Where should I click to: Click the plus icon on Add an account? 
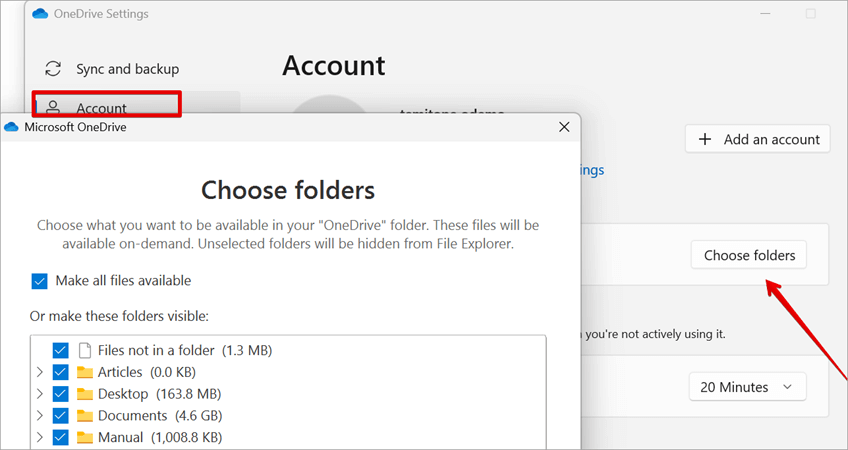tap(705, 139)
